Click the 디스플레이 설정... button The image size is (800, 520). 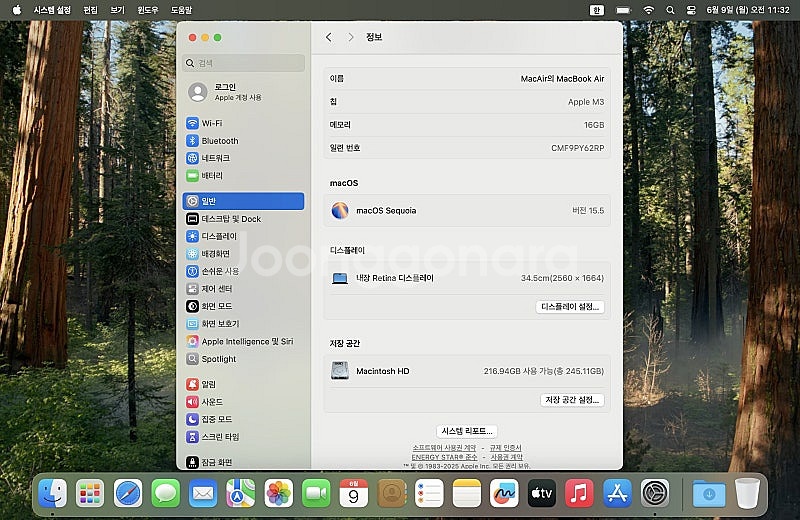[x=570, y=307]
